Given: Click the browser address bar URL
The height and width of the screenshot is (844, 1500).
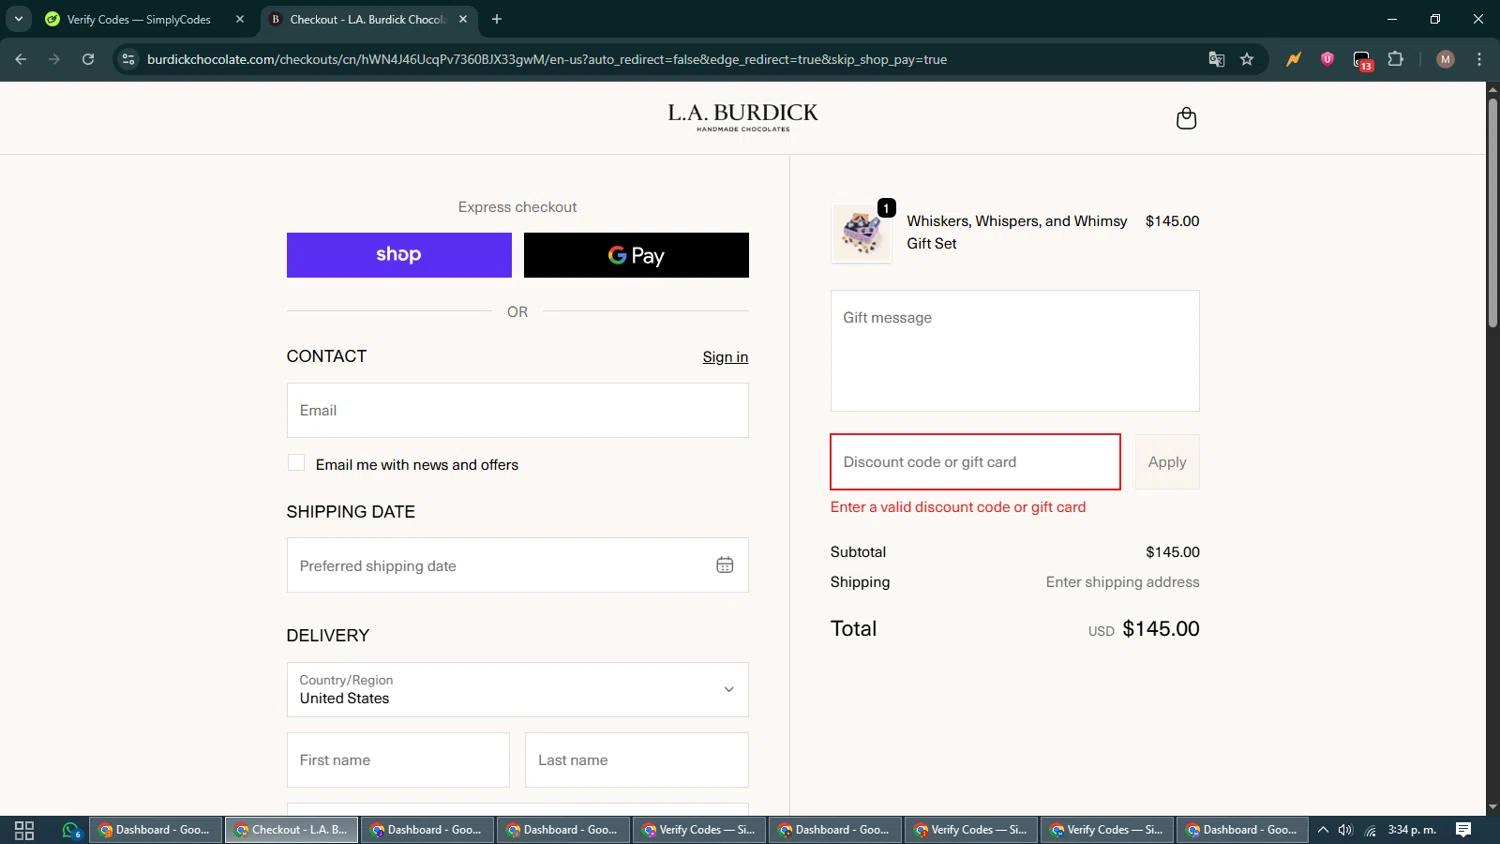Looking at the screenshot, I should 547,59.
